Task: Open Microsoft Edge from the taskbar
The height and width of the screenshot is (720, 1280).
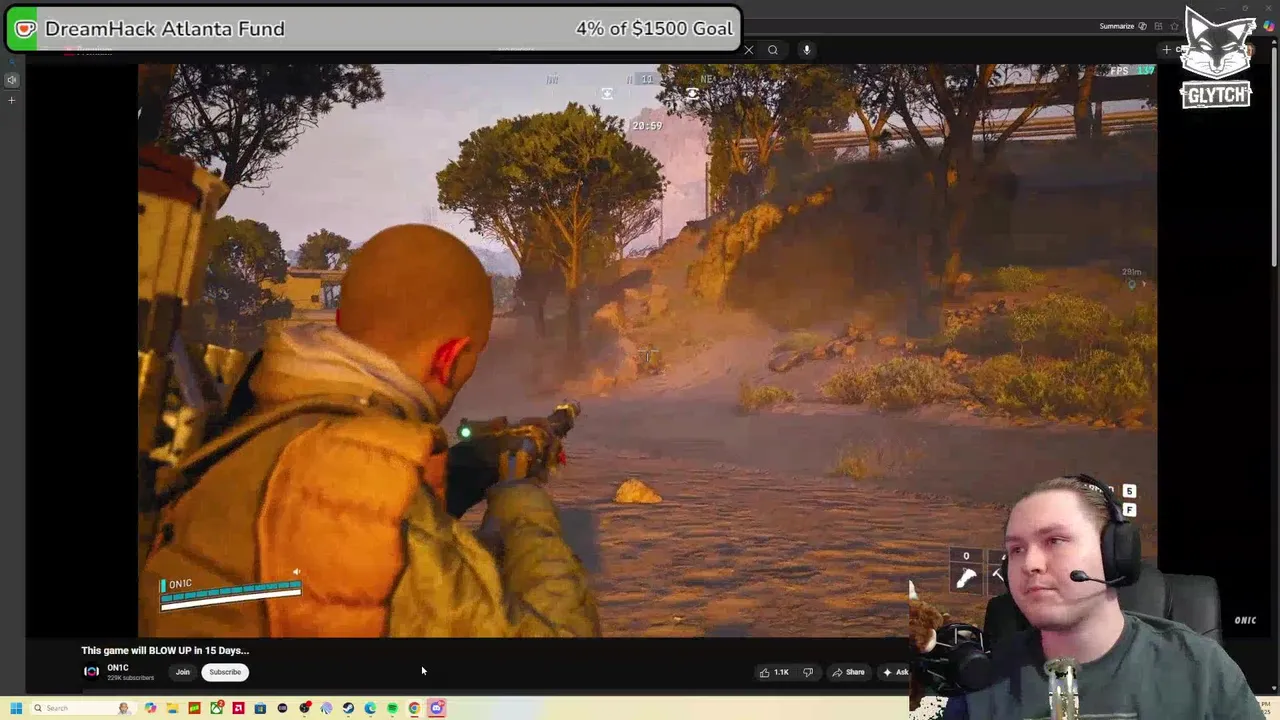Action: coord(370,708)
